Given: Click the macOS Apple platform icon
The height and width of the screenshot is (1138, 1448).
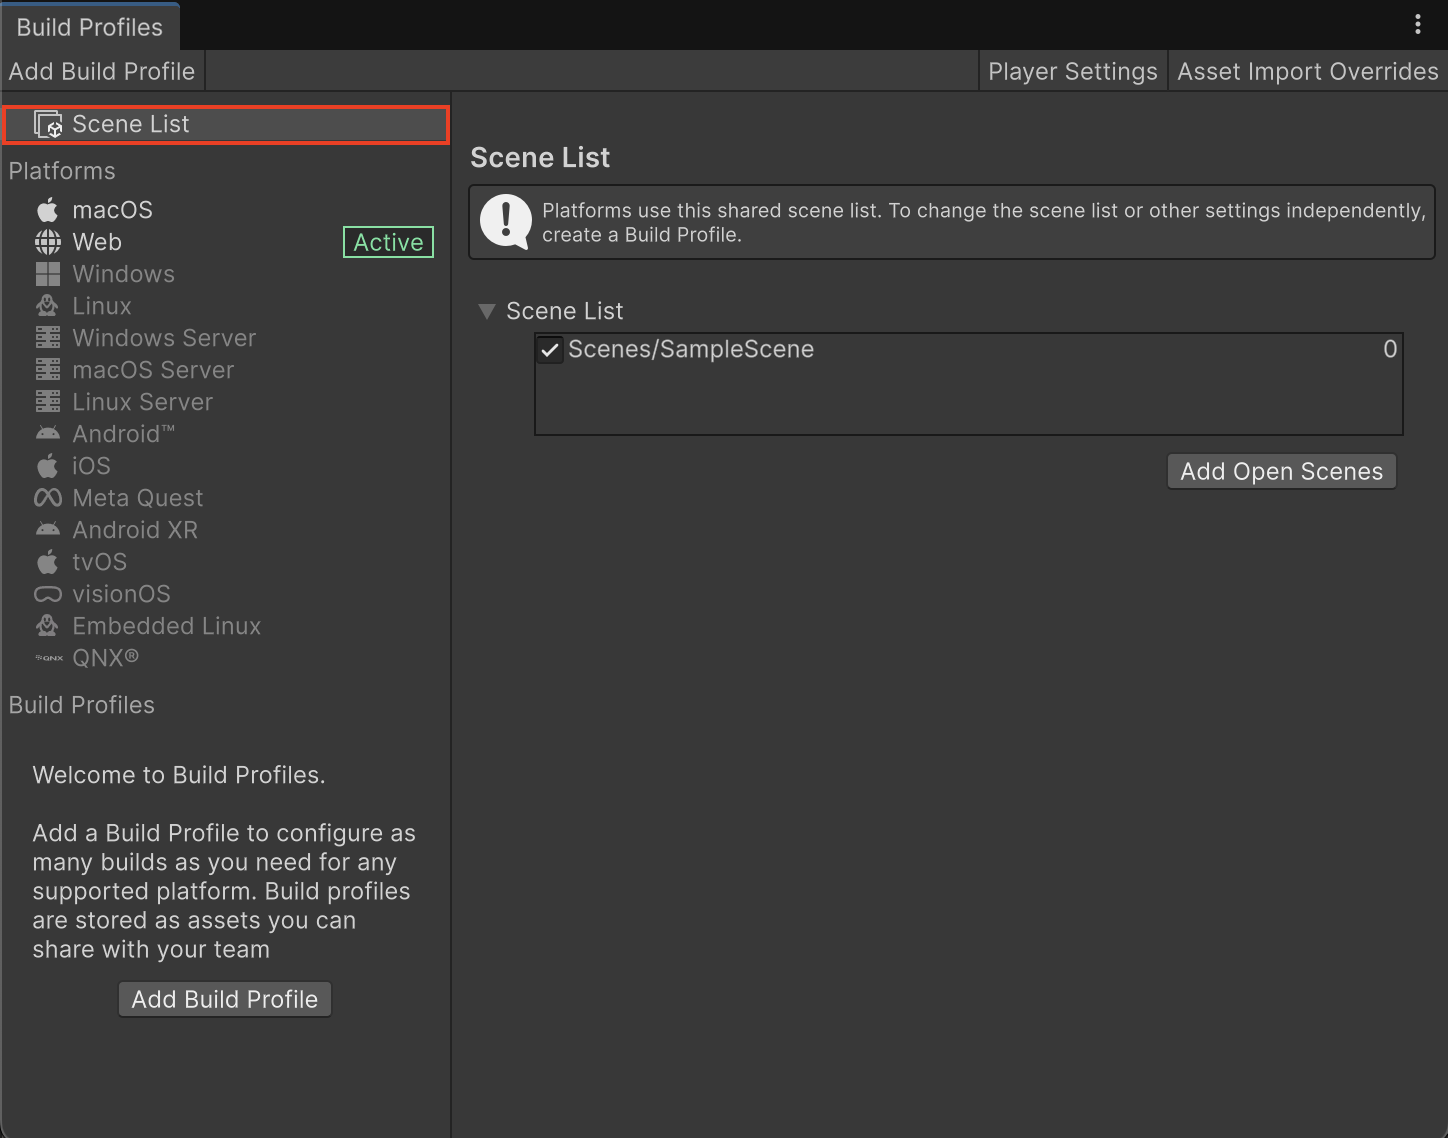Looking at the screenshot, I should point(47,210).
